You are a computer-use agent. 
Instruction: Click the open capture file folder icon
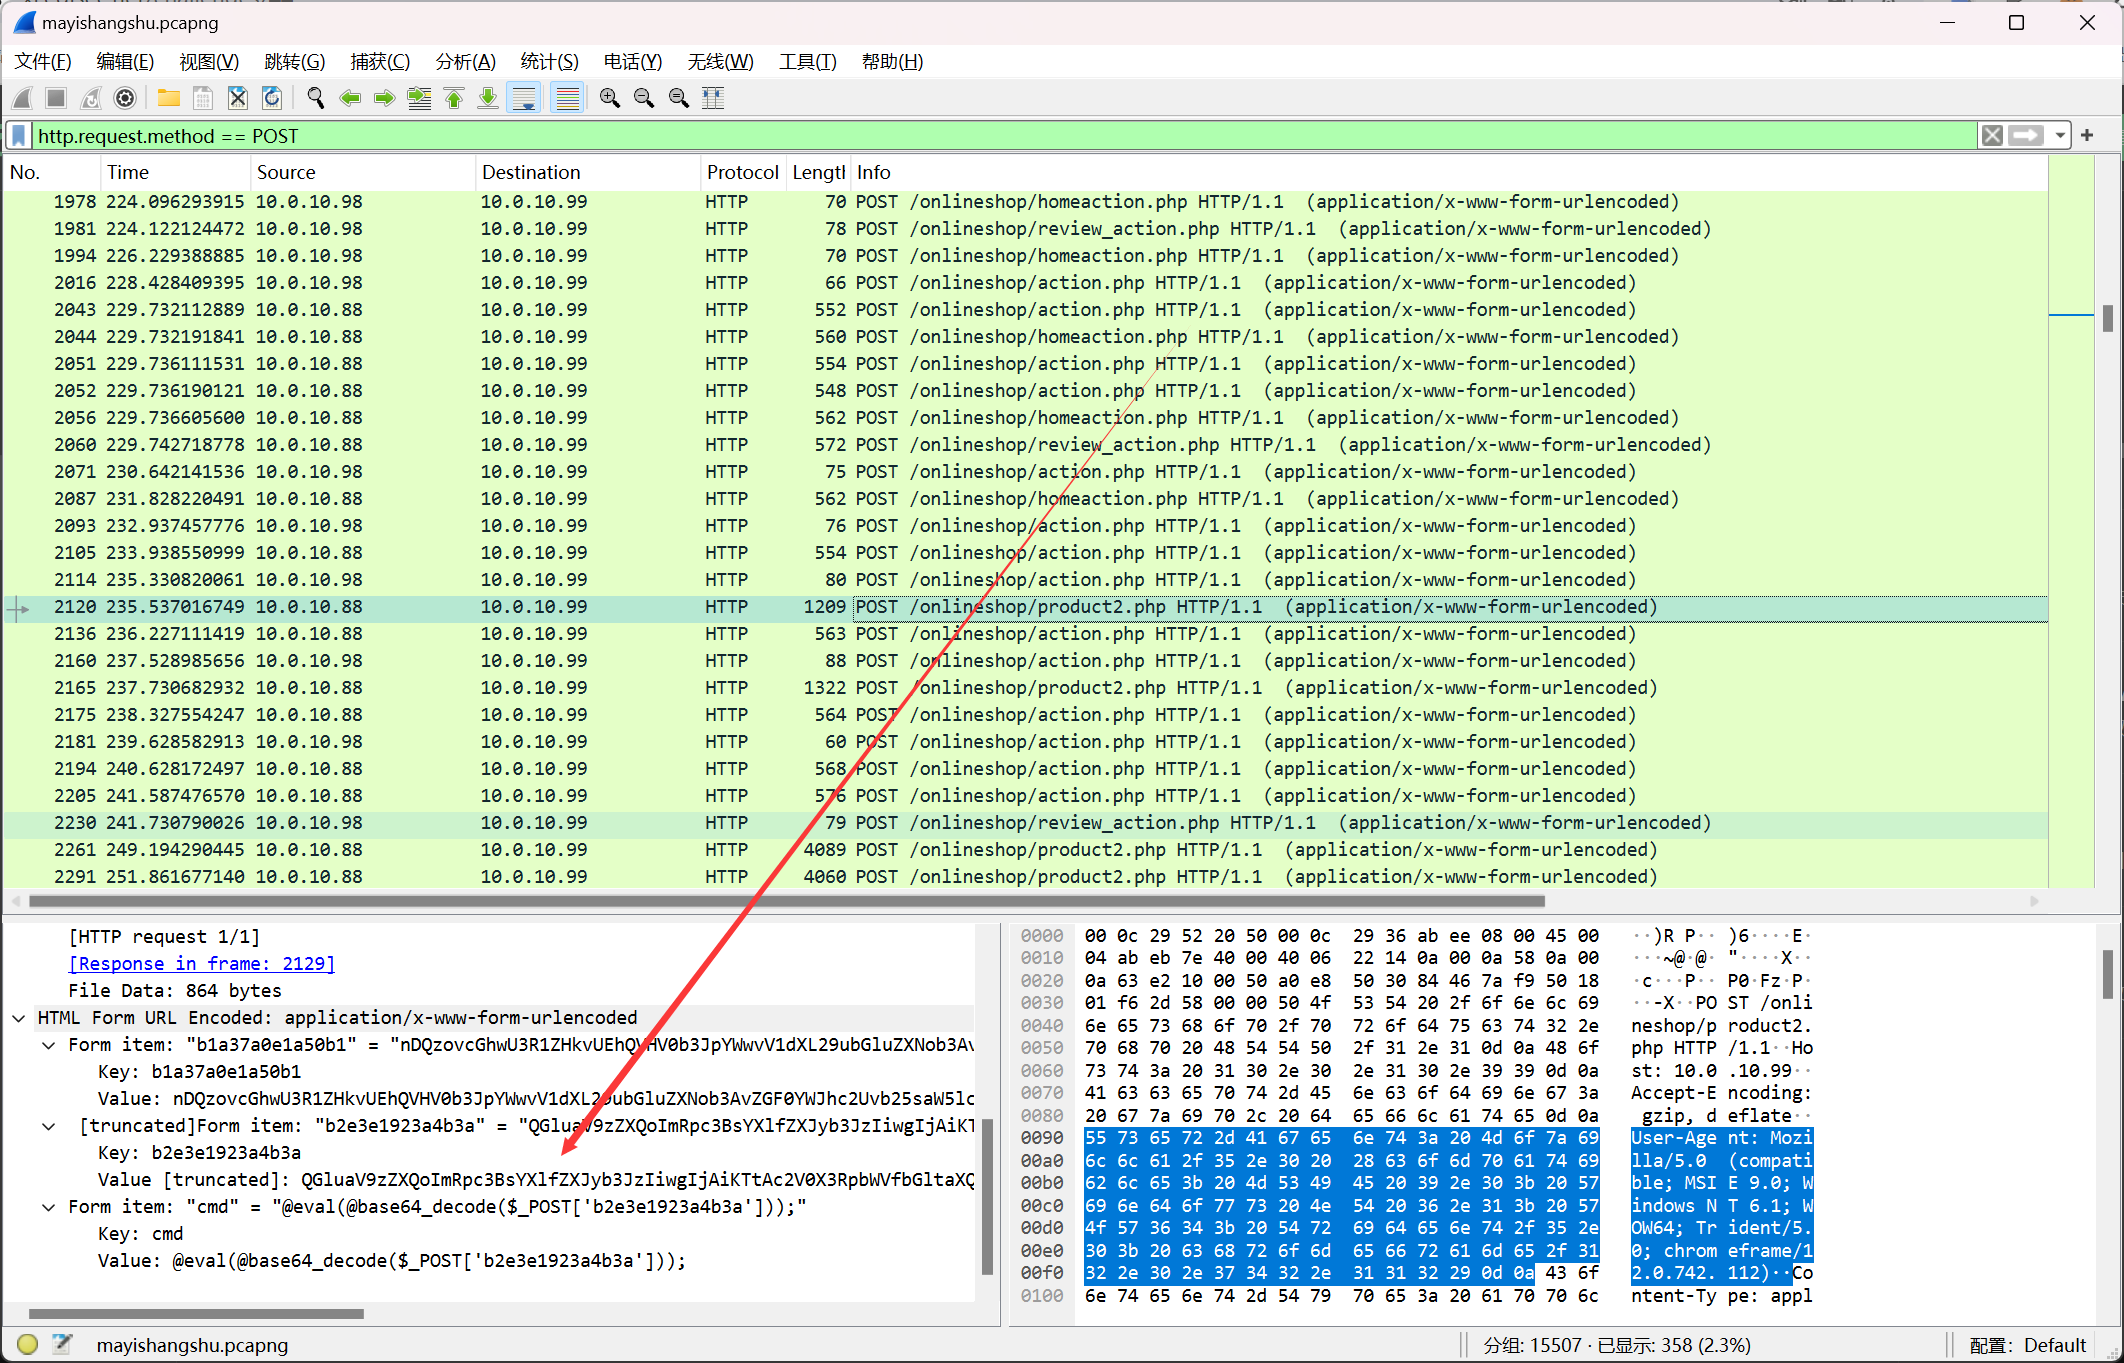click(x=168, y=98)
